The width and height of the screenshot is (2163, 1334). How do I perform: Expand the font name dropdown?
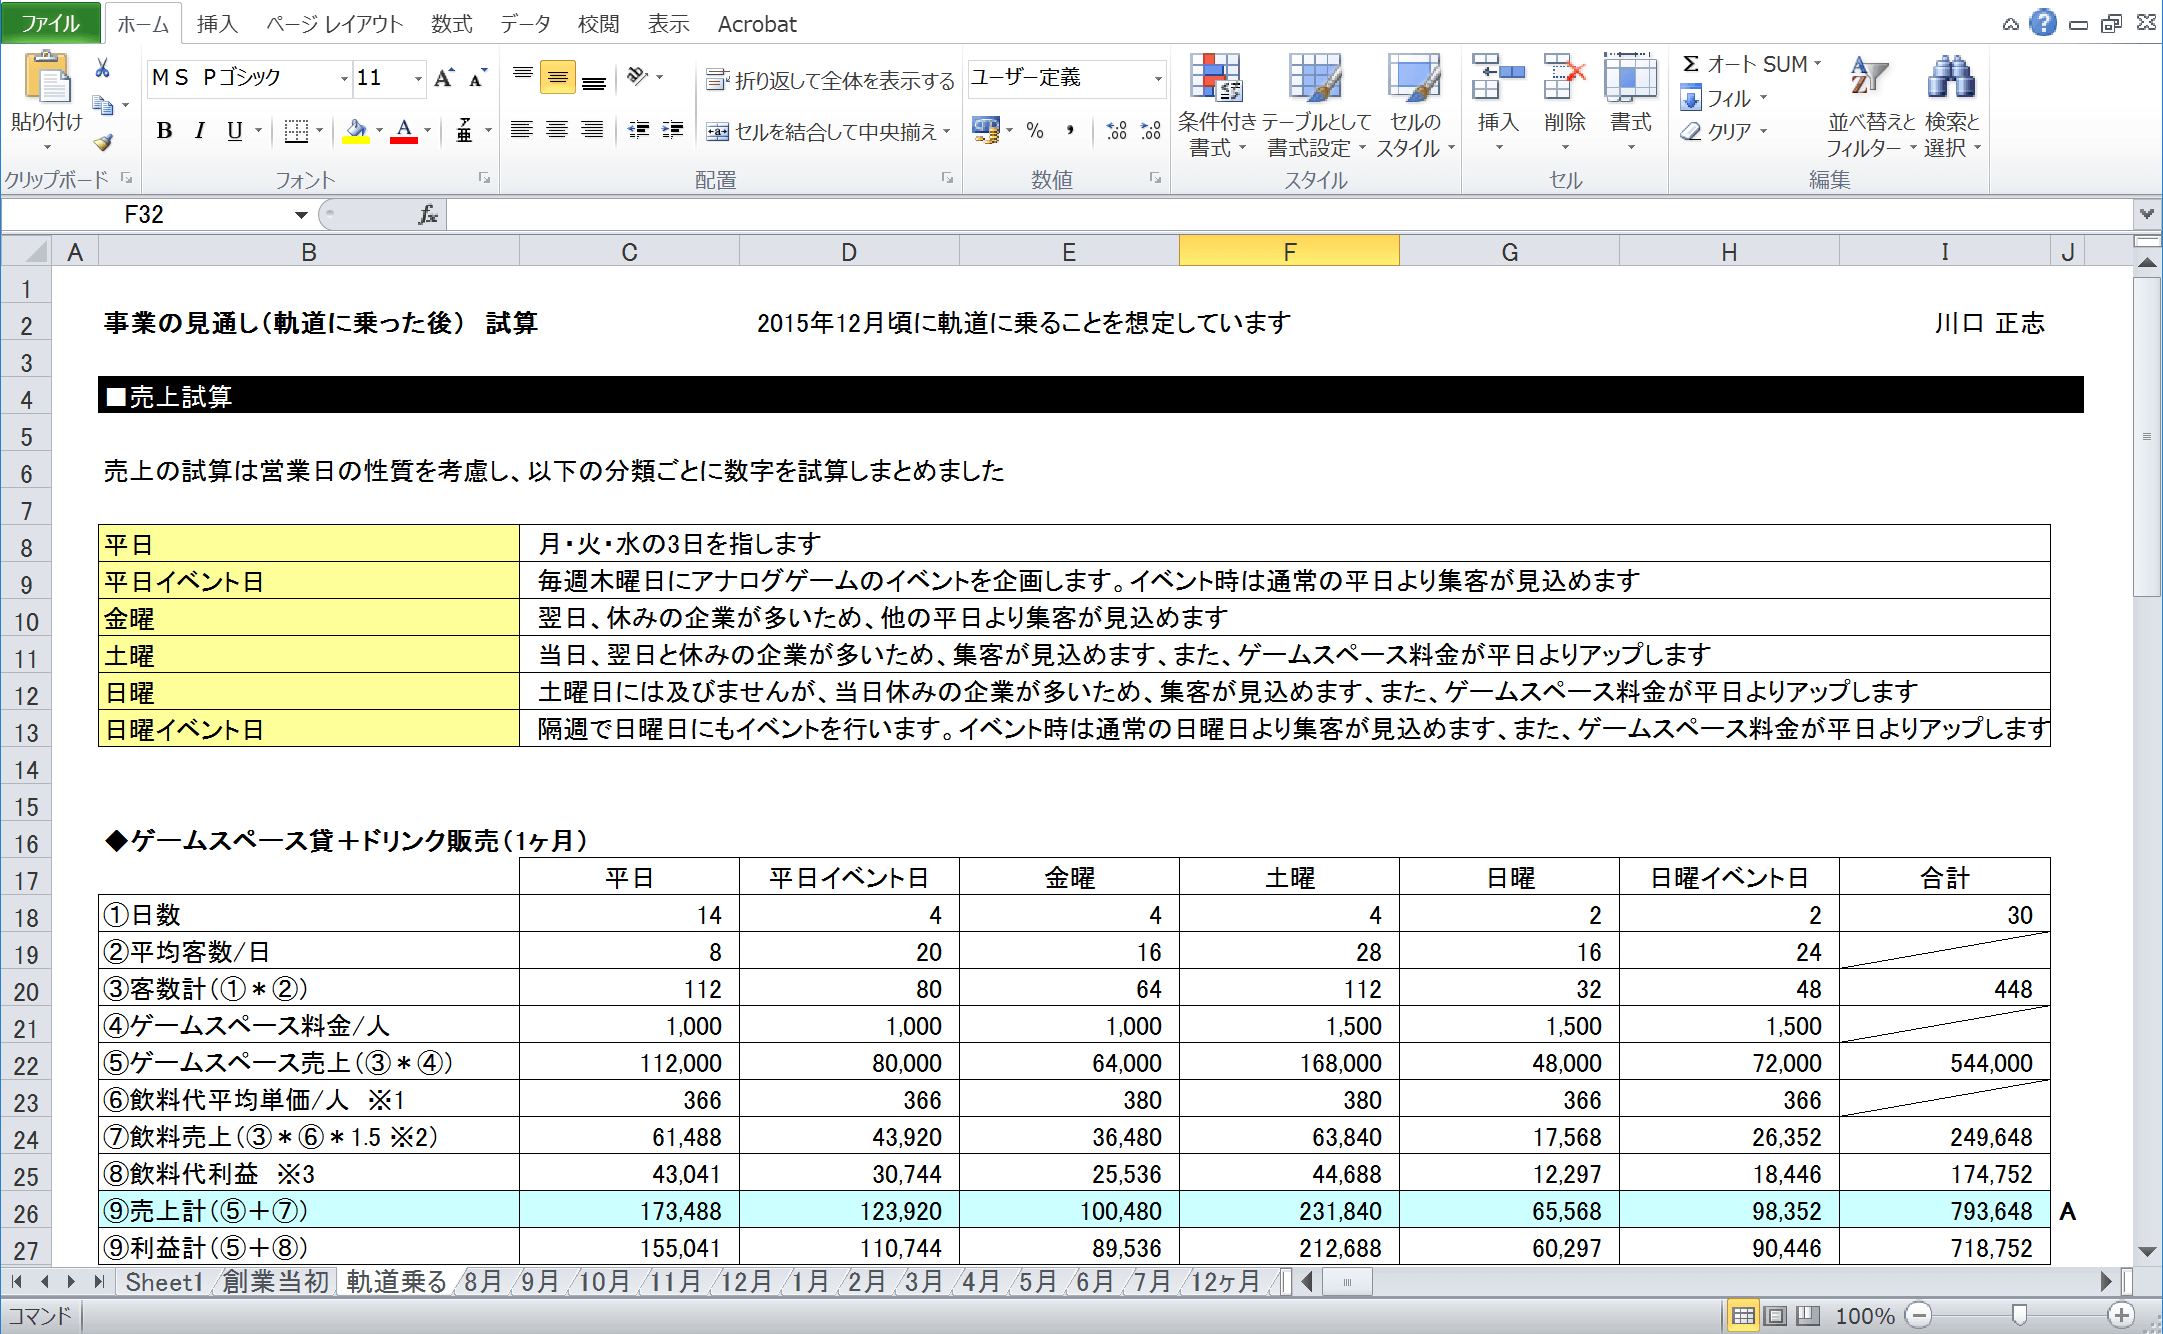pyautogui.click(x=344, y=78)
